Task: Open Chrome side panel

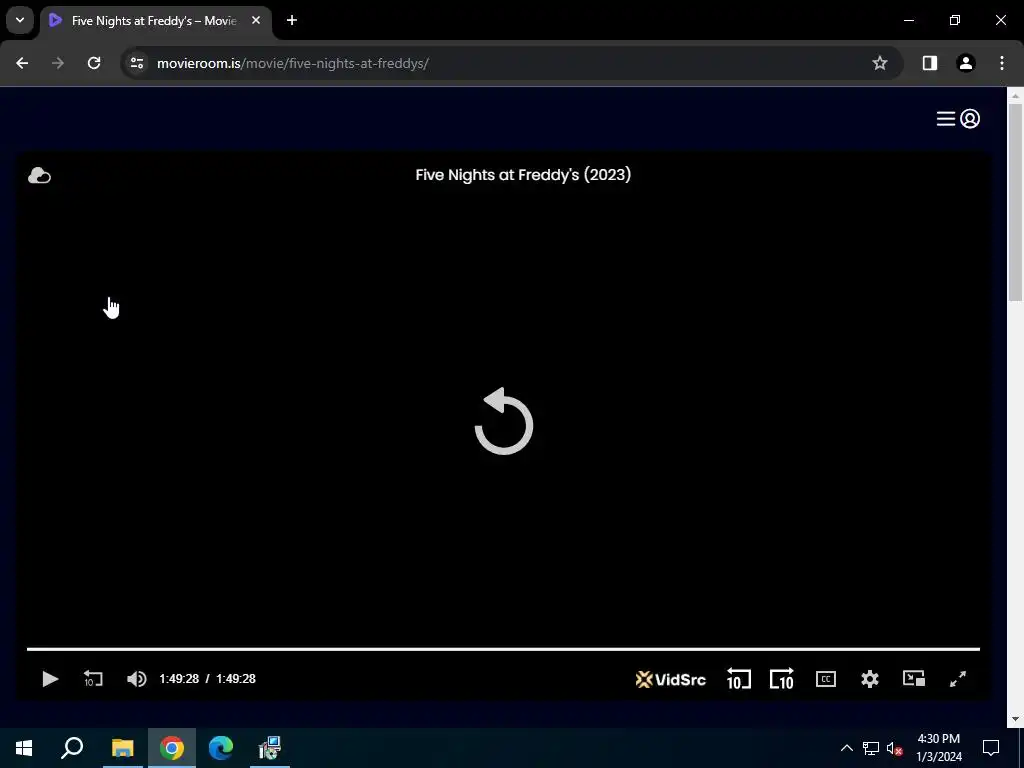Action: click(x=930, y=63)
